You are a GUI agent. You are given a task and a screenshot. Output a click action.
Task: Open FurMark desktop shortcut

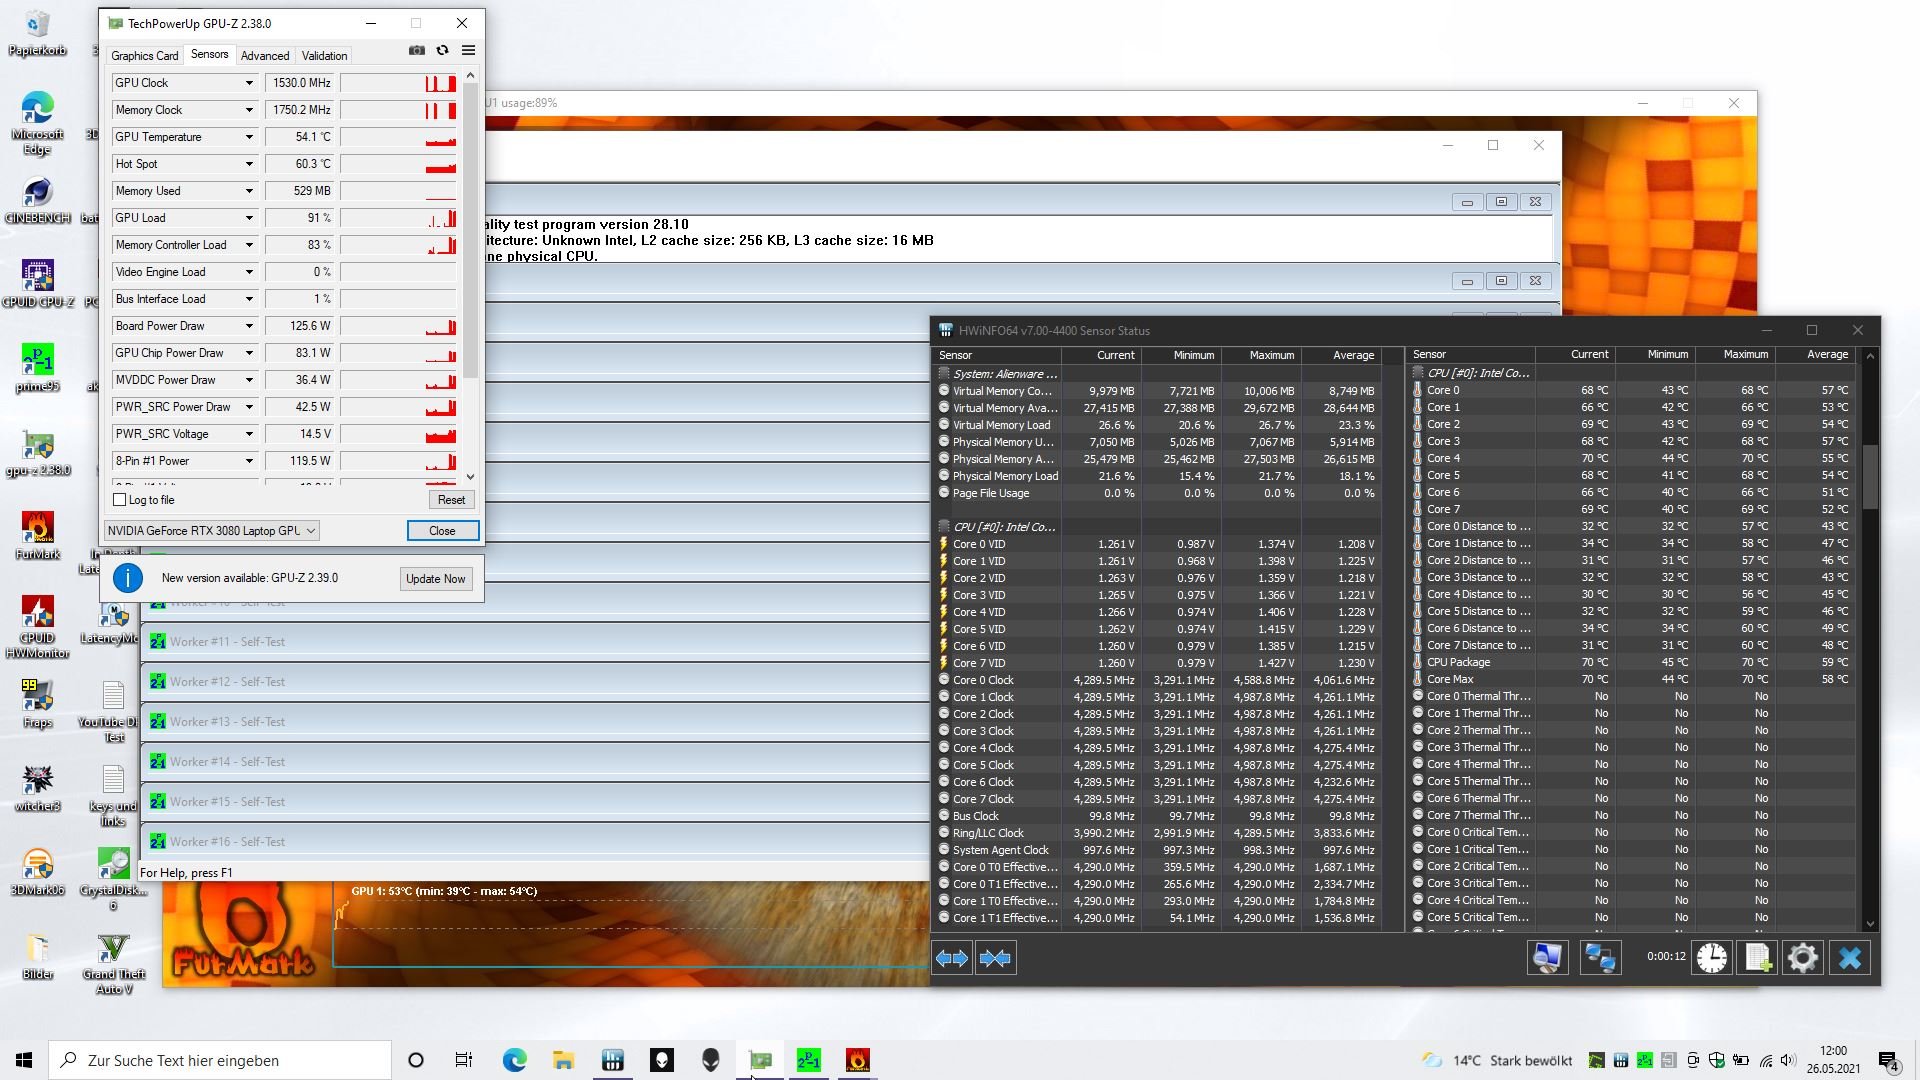point(38,535)
